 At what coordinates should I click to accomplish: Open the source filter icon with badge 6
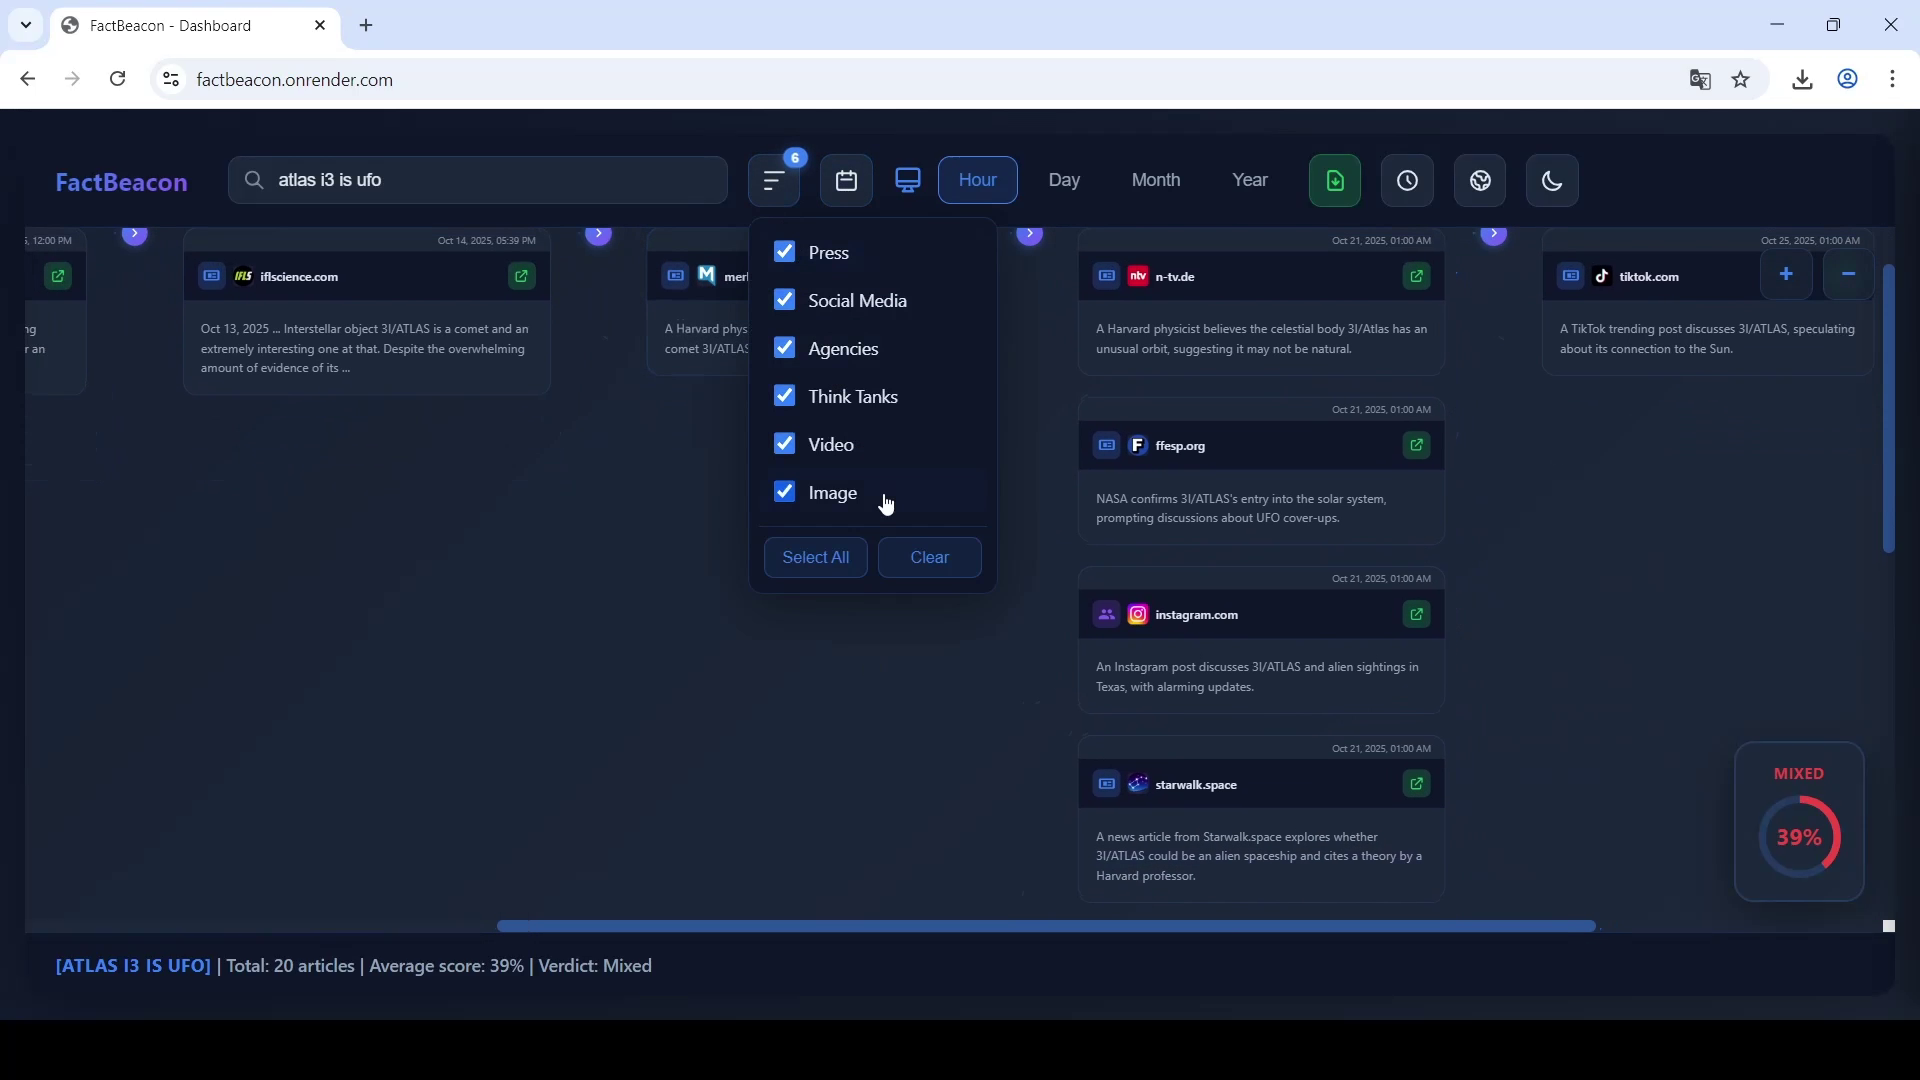[x=774, y=181]
